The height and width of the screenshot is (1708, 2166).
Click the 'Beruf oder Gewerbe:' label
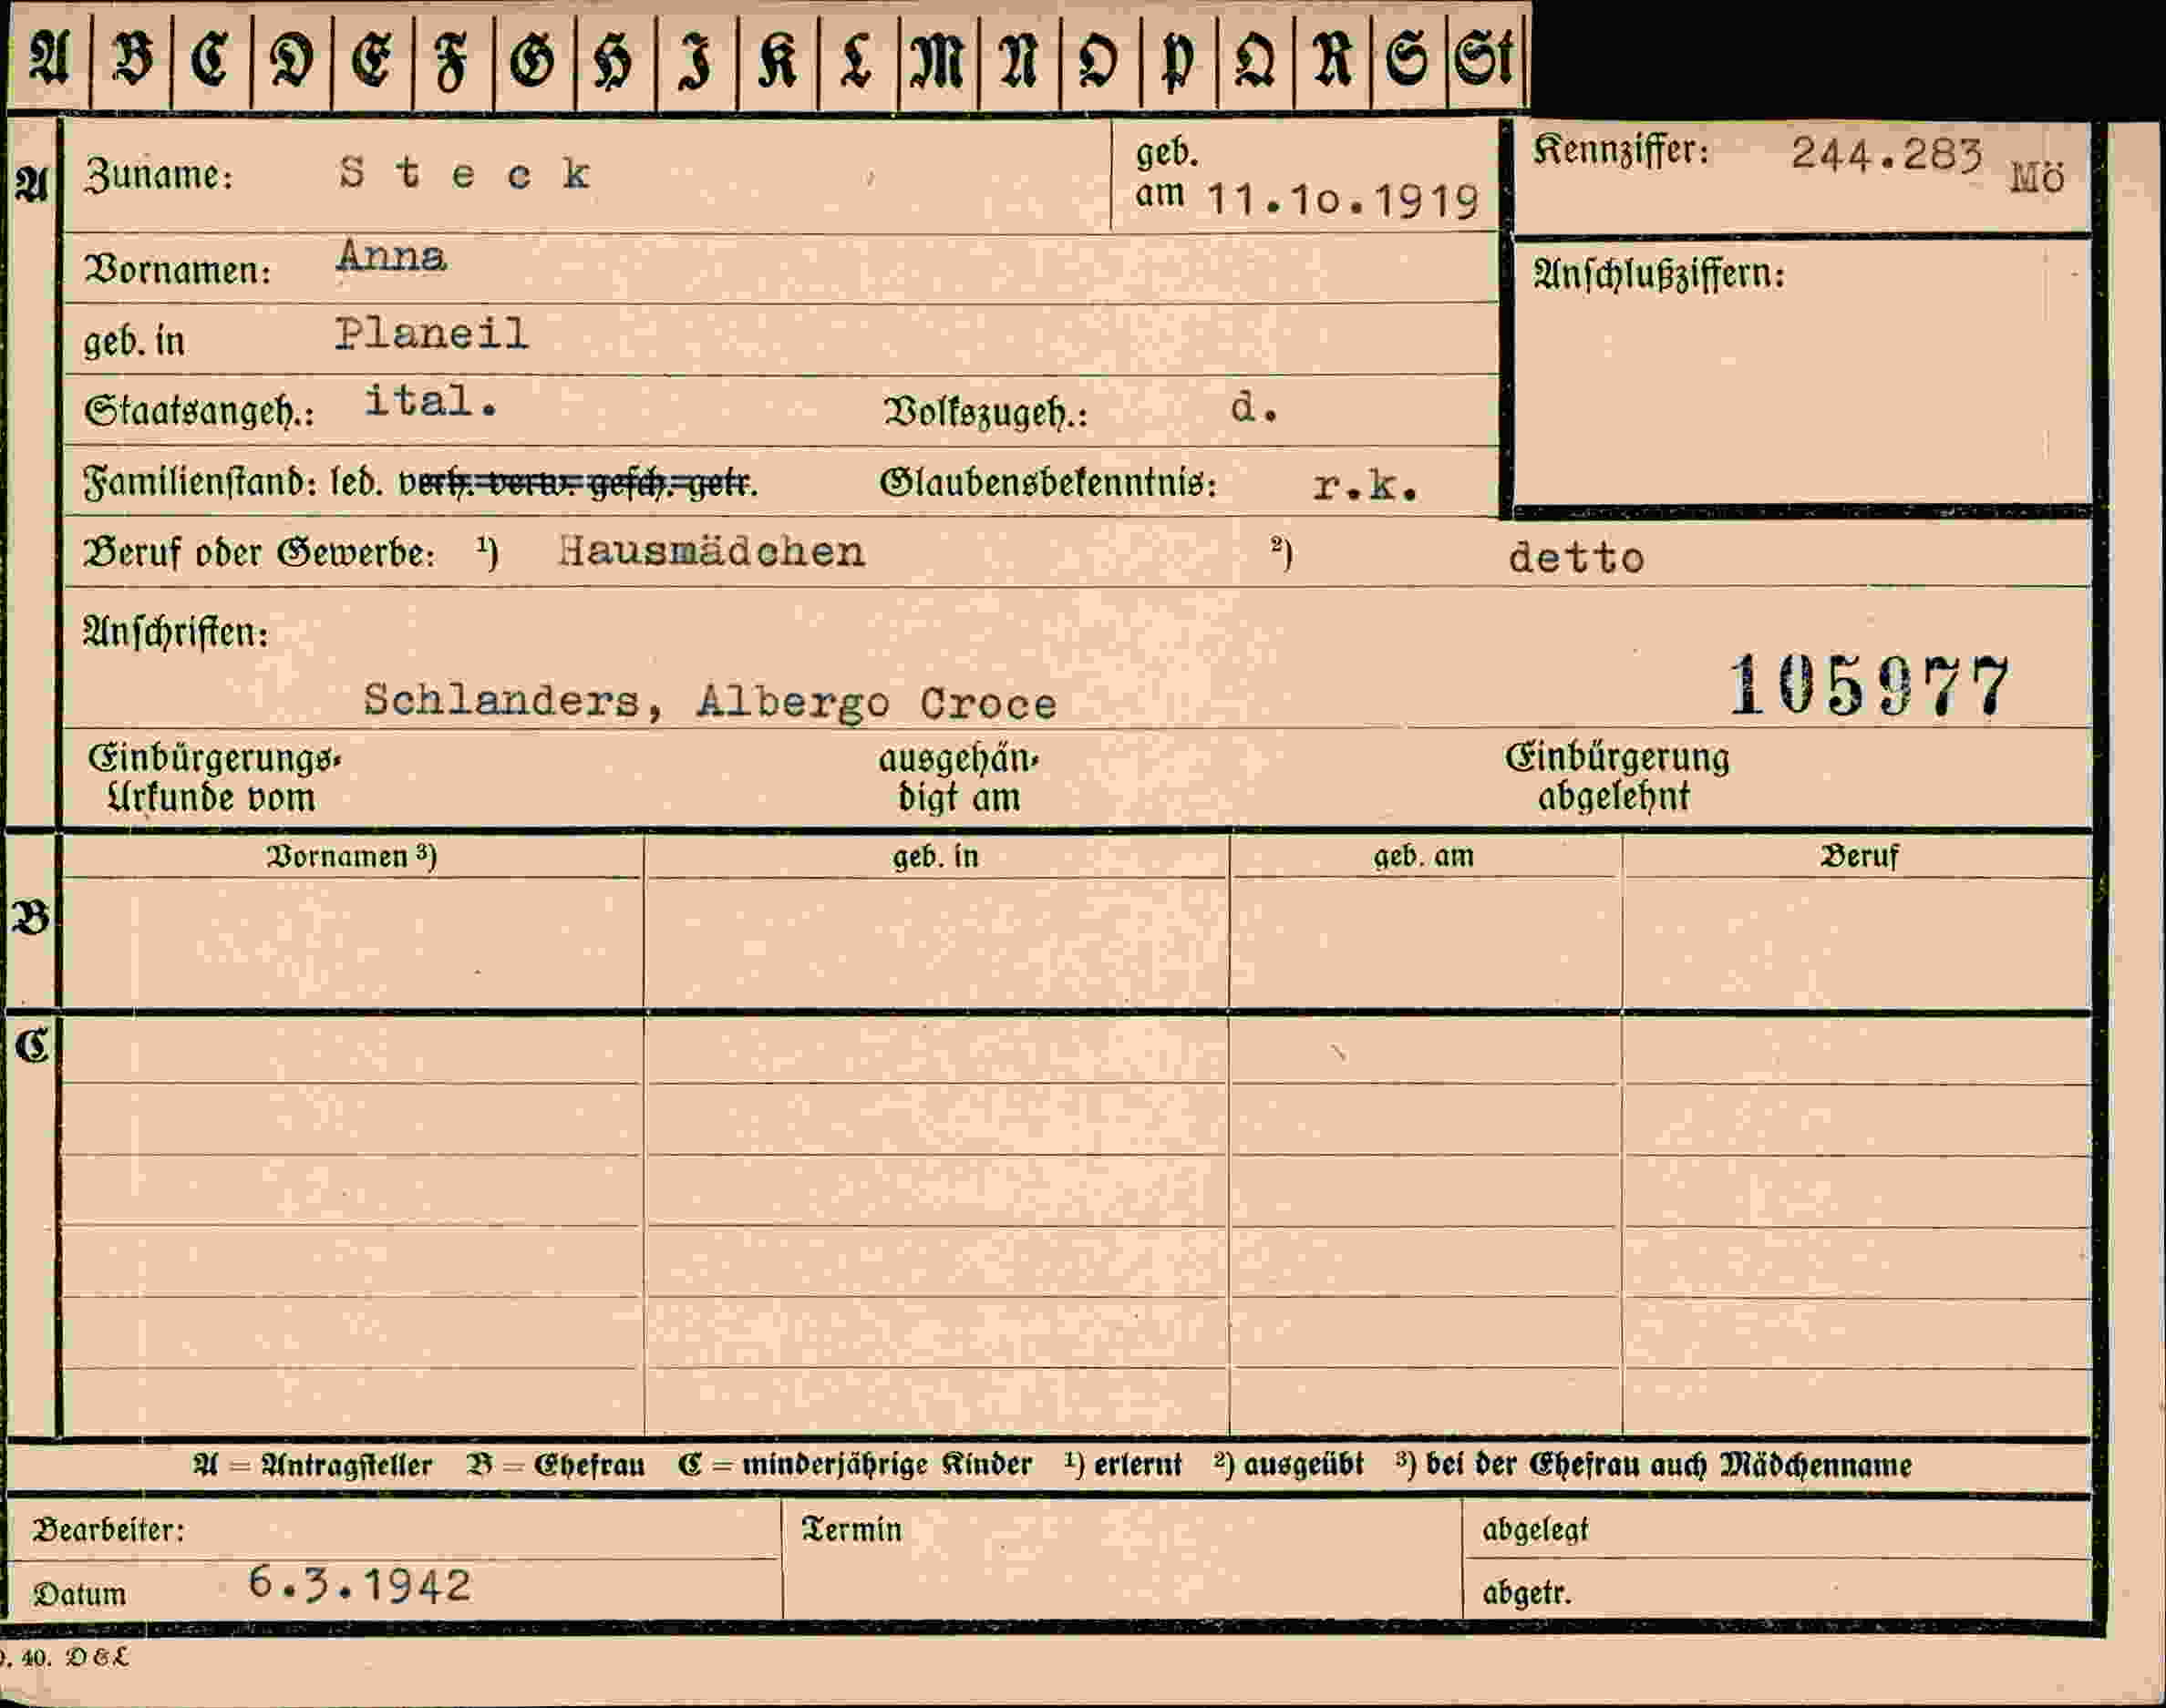(259, 552)
